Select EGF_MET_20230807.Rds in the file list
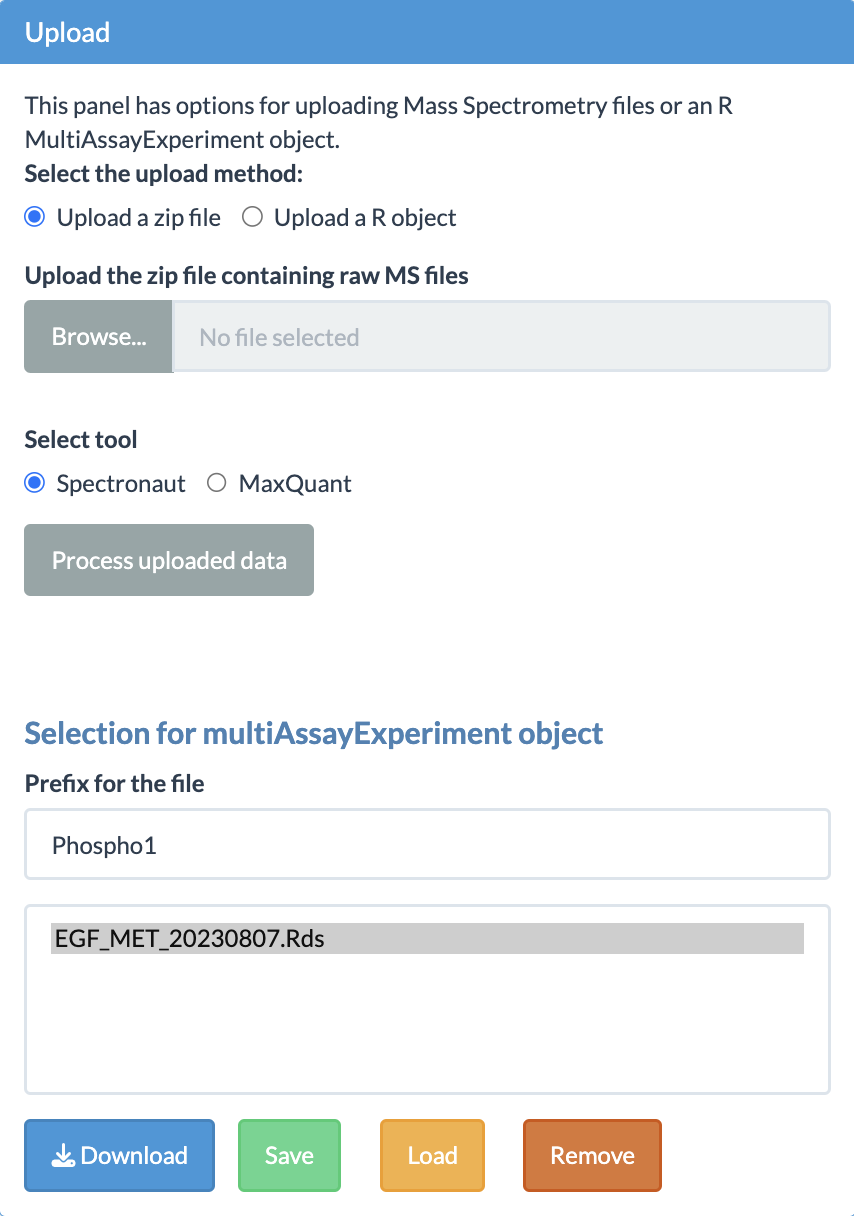Viewport: 854px width, 1216px height. (427, 939)
